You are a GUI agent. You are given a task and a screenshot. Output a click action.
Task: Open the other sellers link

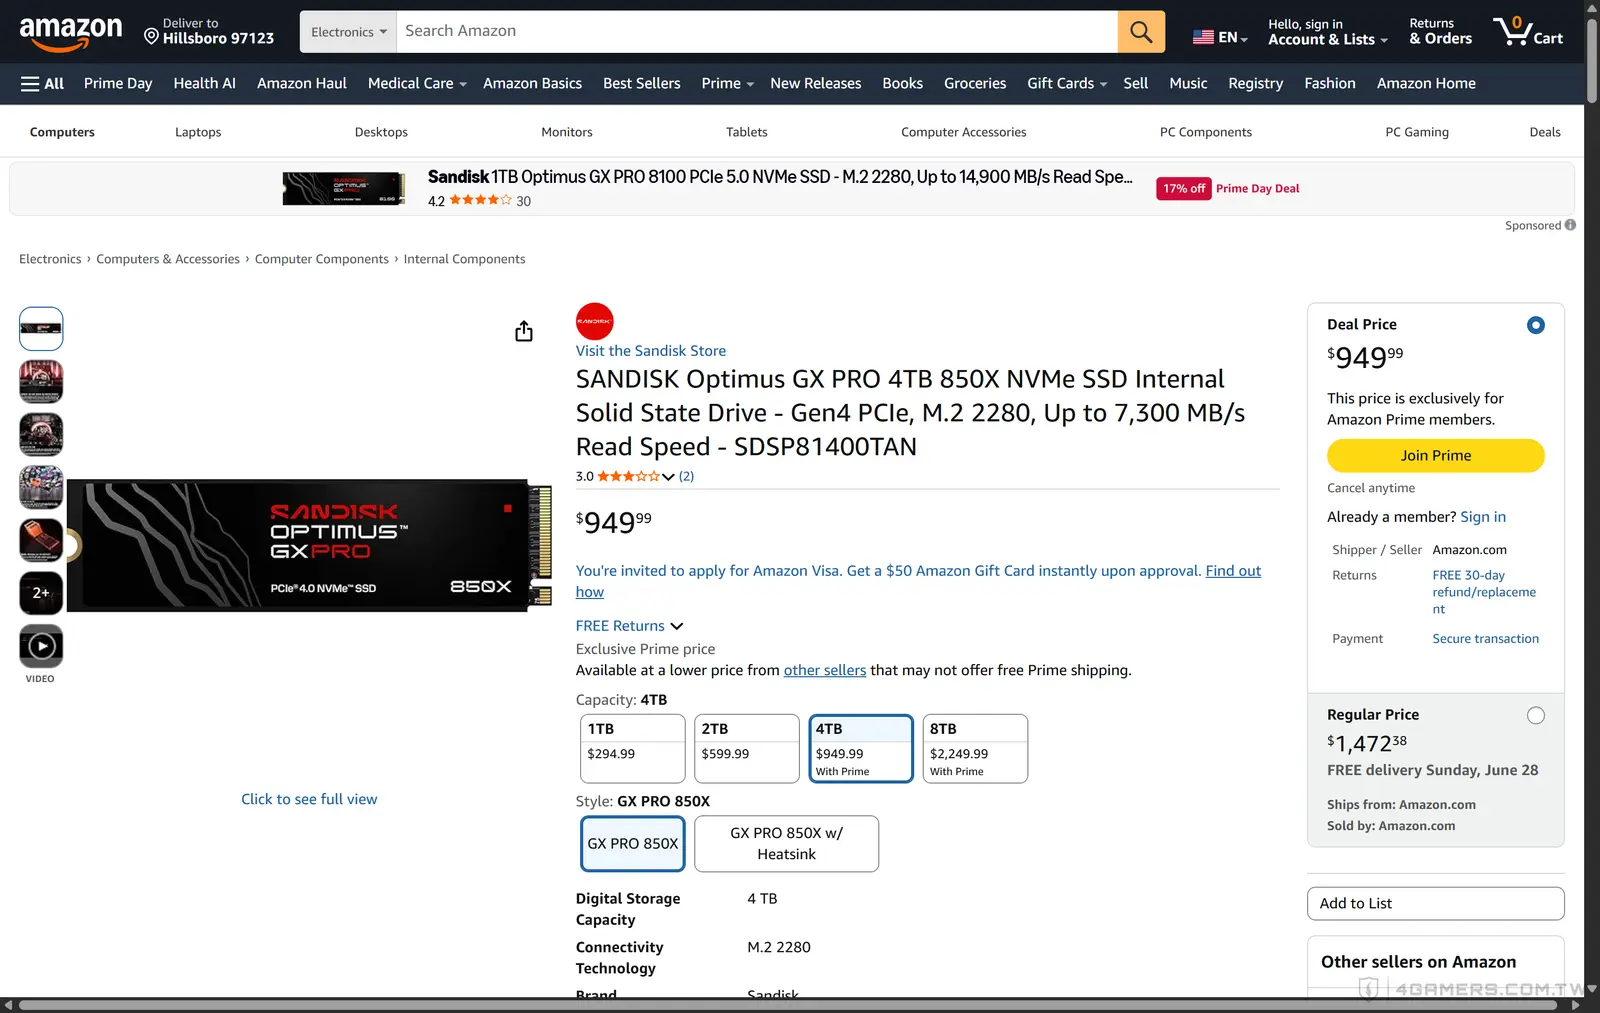click(x=825, y=671)
